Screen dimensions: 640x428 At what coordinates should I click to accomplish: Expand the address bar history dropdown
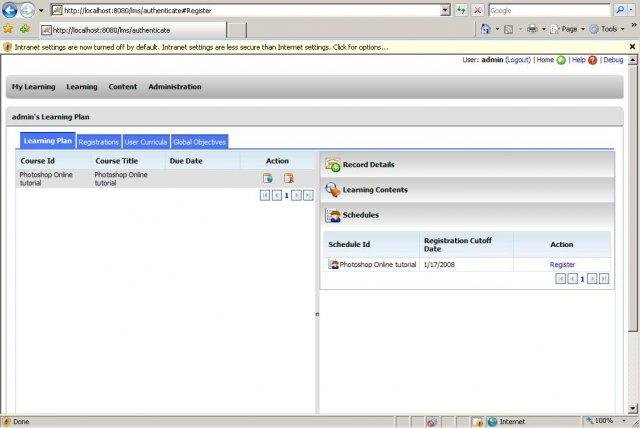(x=446, y=11)
